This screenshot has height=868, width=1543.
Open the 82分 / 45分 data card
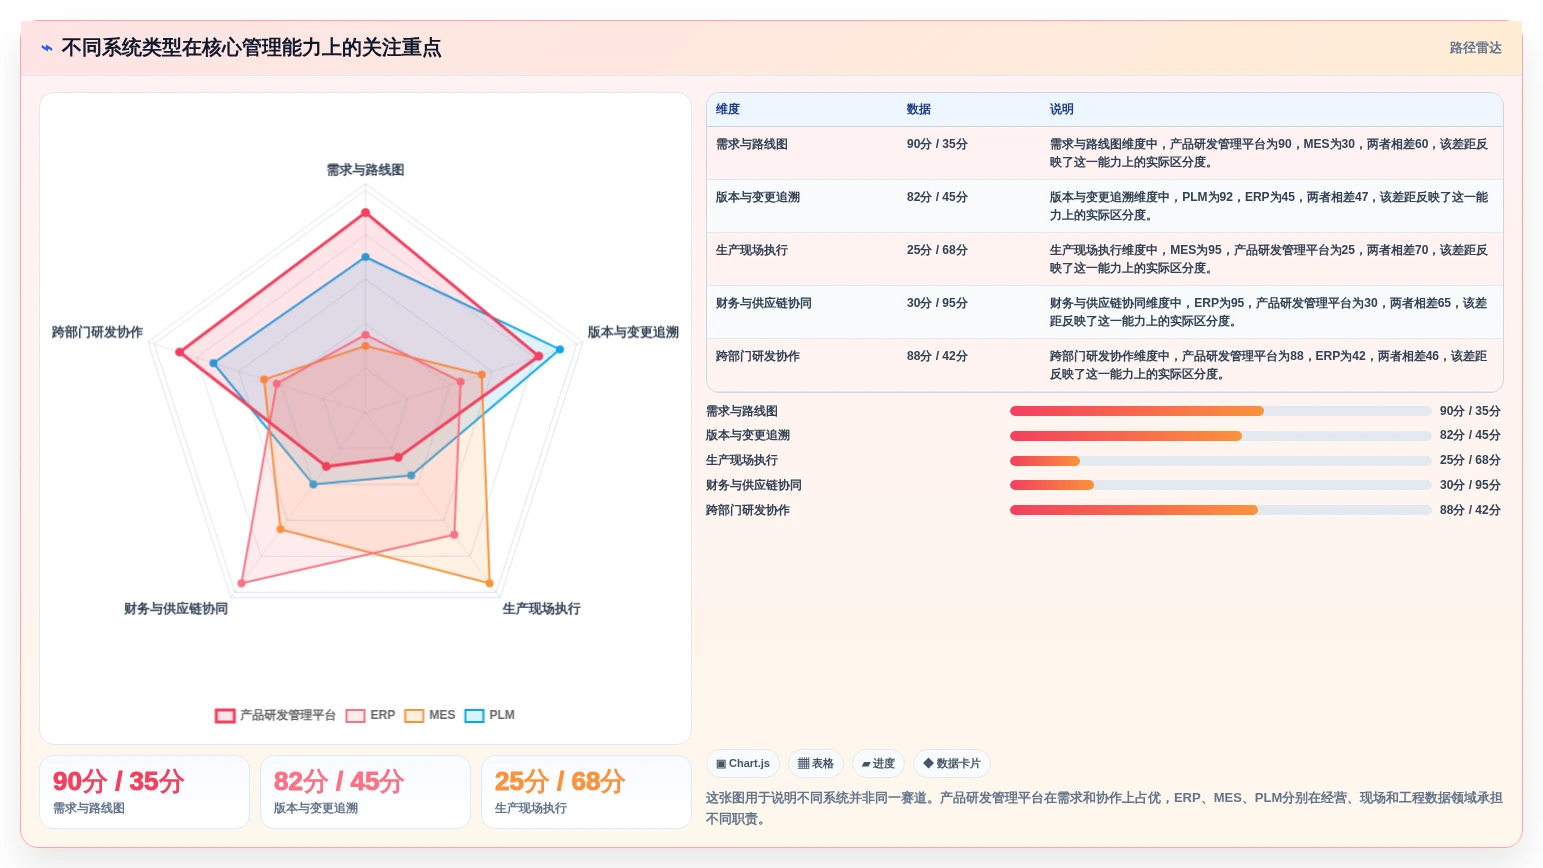point(365,792)
